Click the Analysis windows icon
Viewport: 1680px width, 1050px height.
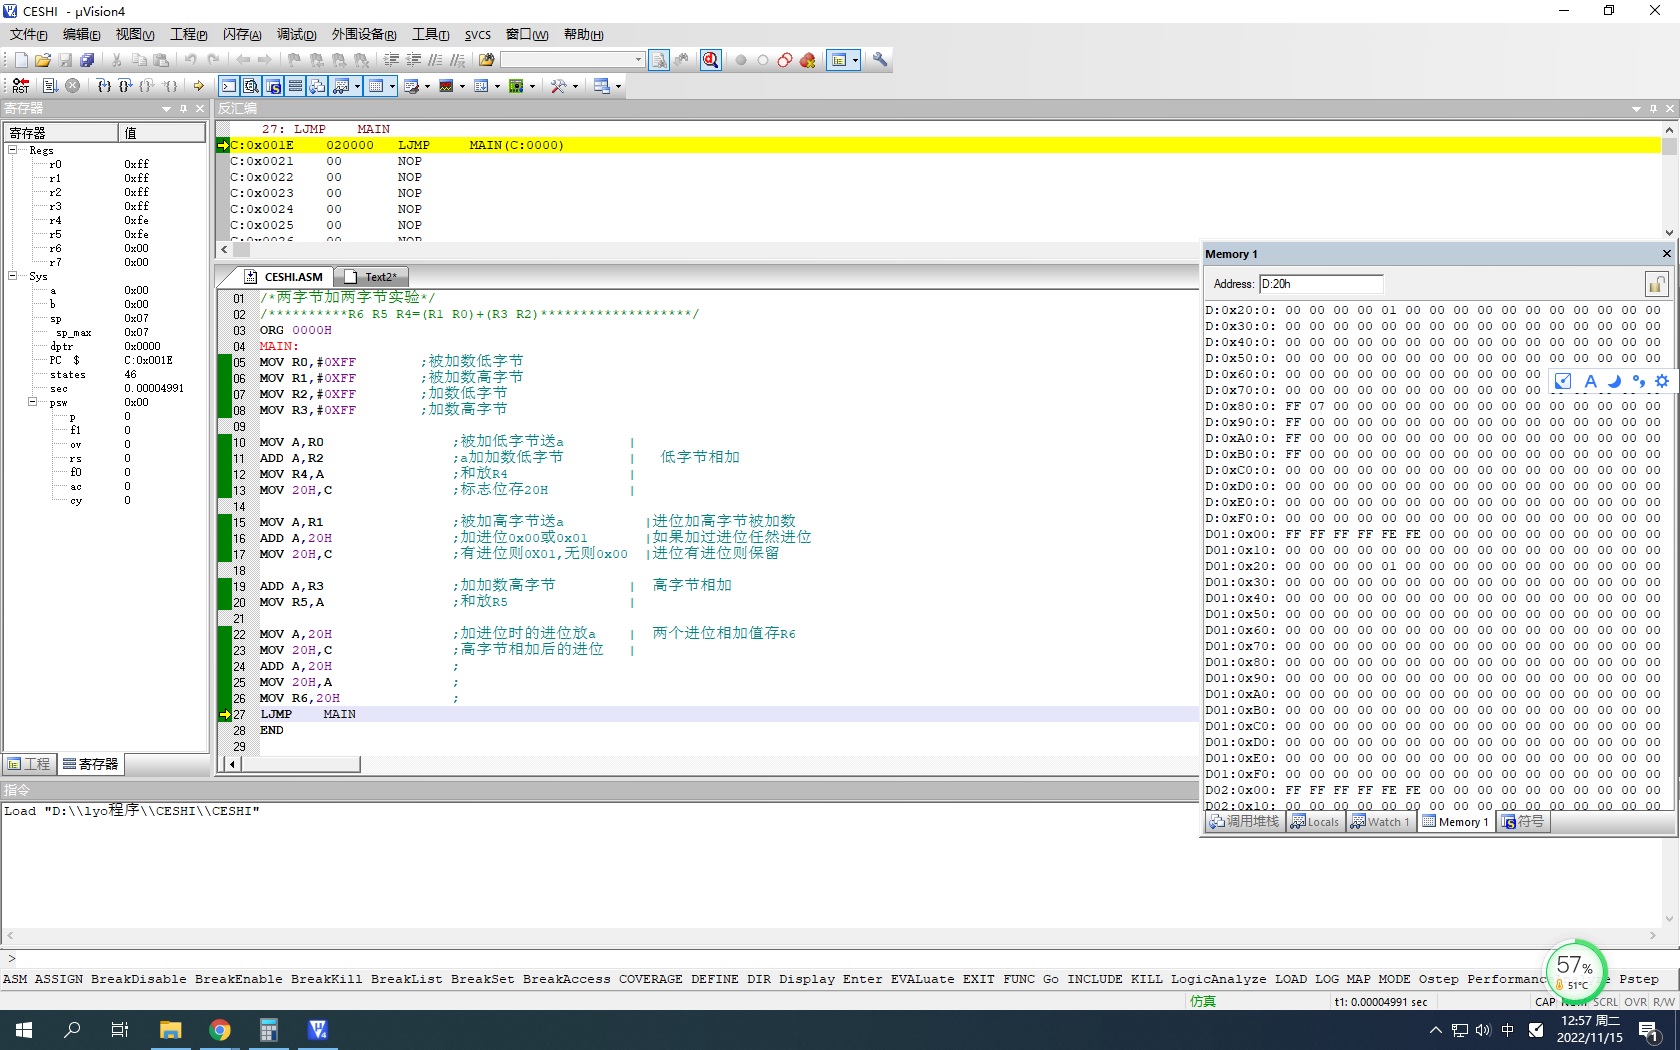[x=446, y=86]
